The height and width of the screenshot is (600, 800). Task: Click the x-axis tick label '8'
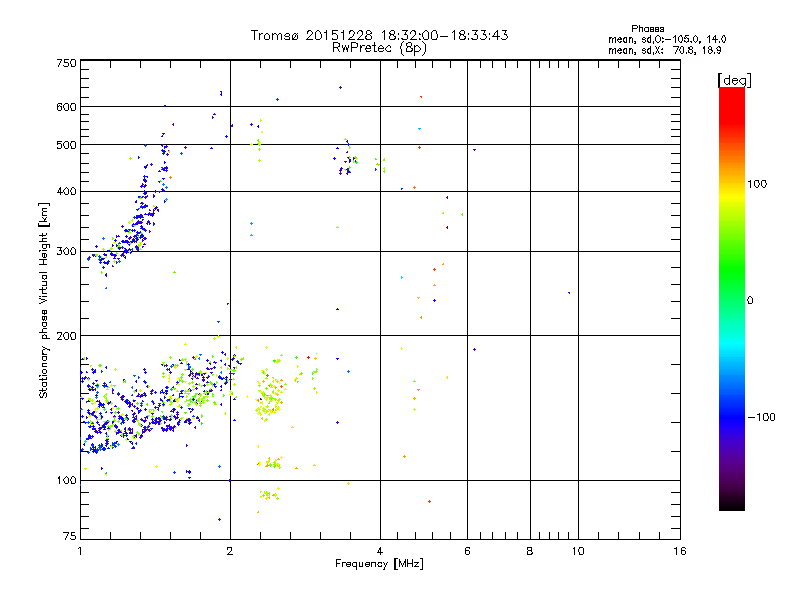click(x=530, y=551)
